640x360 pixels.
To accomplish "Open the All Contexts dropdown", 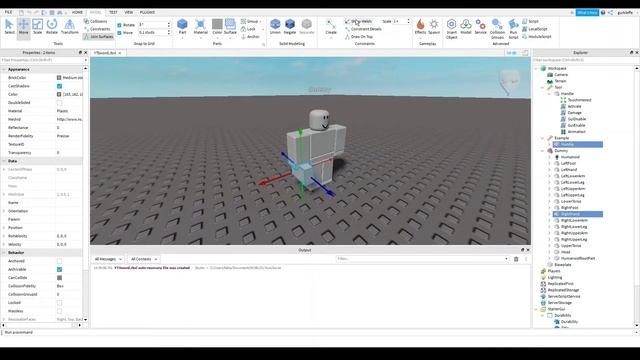I will [x=144, y=259].
